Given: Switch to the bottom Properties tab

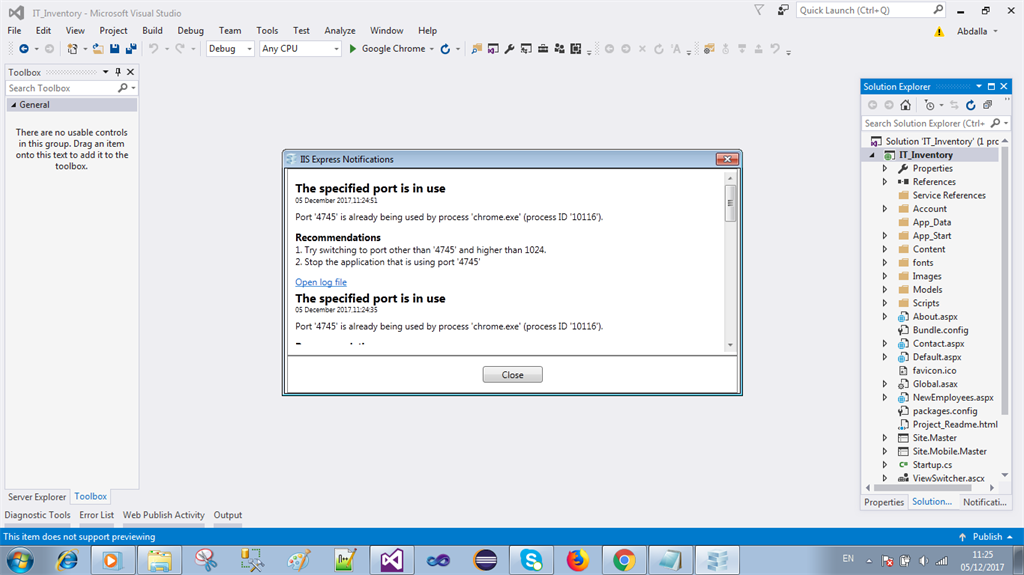Looking at the screenshot, I should click(x=884, y=502).
